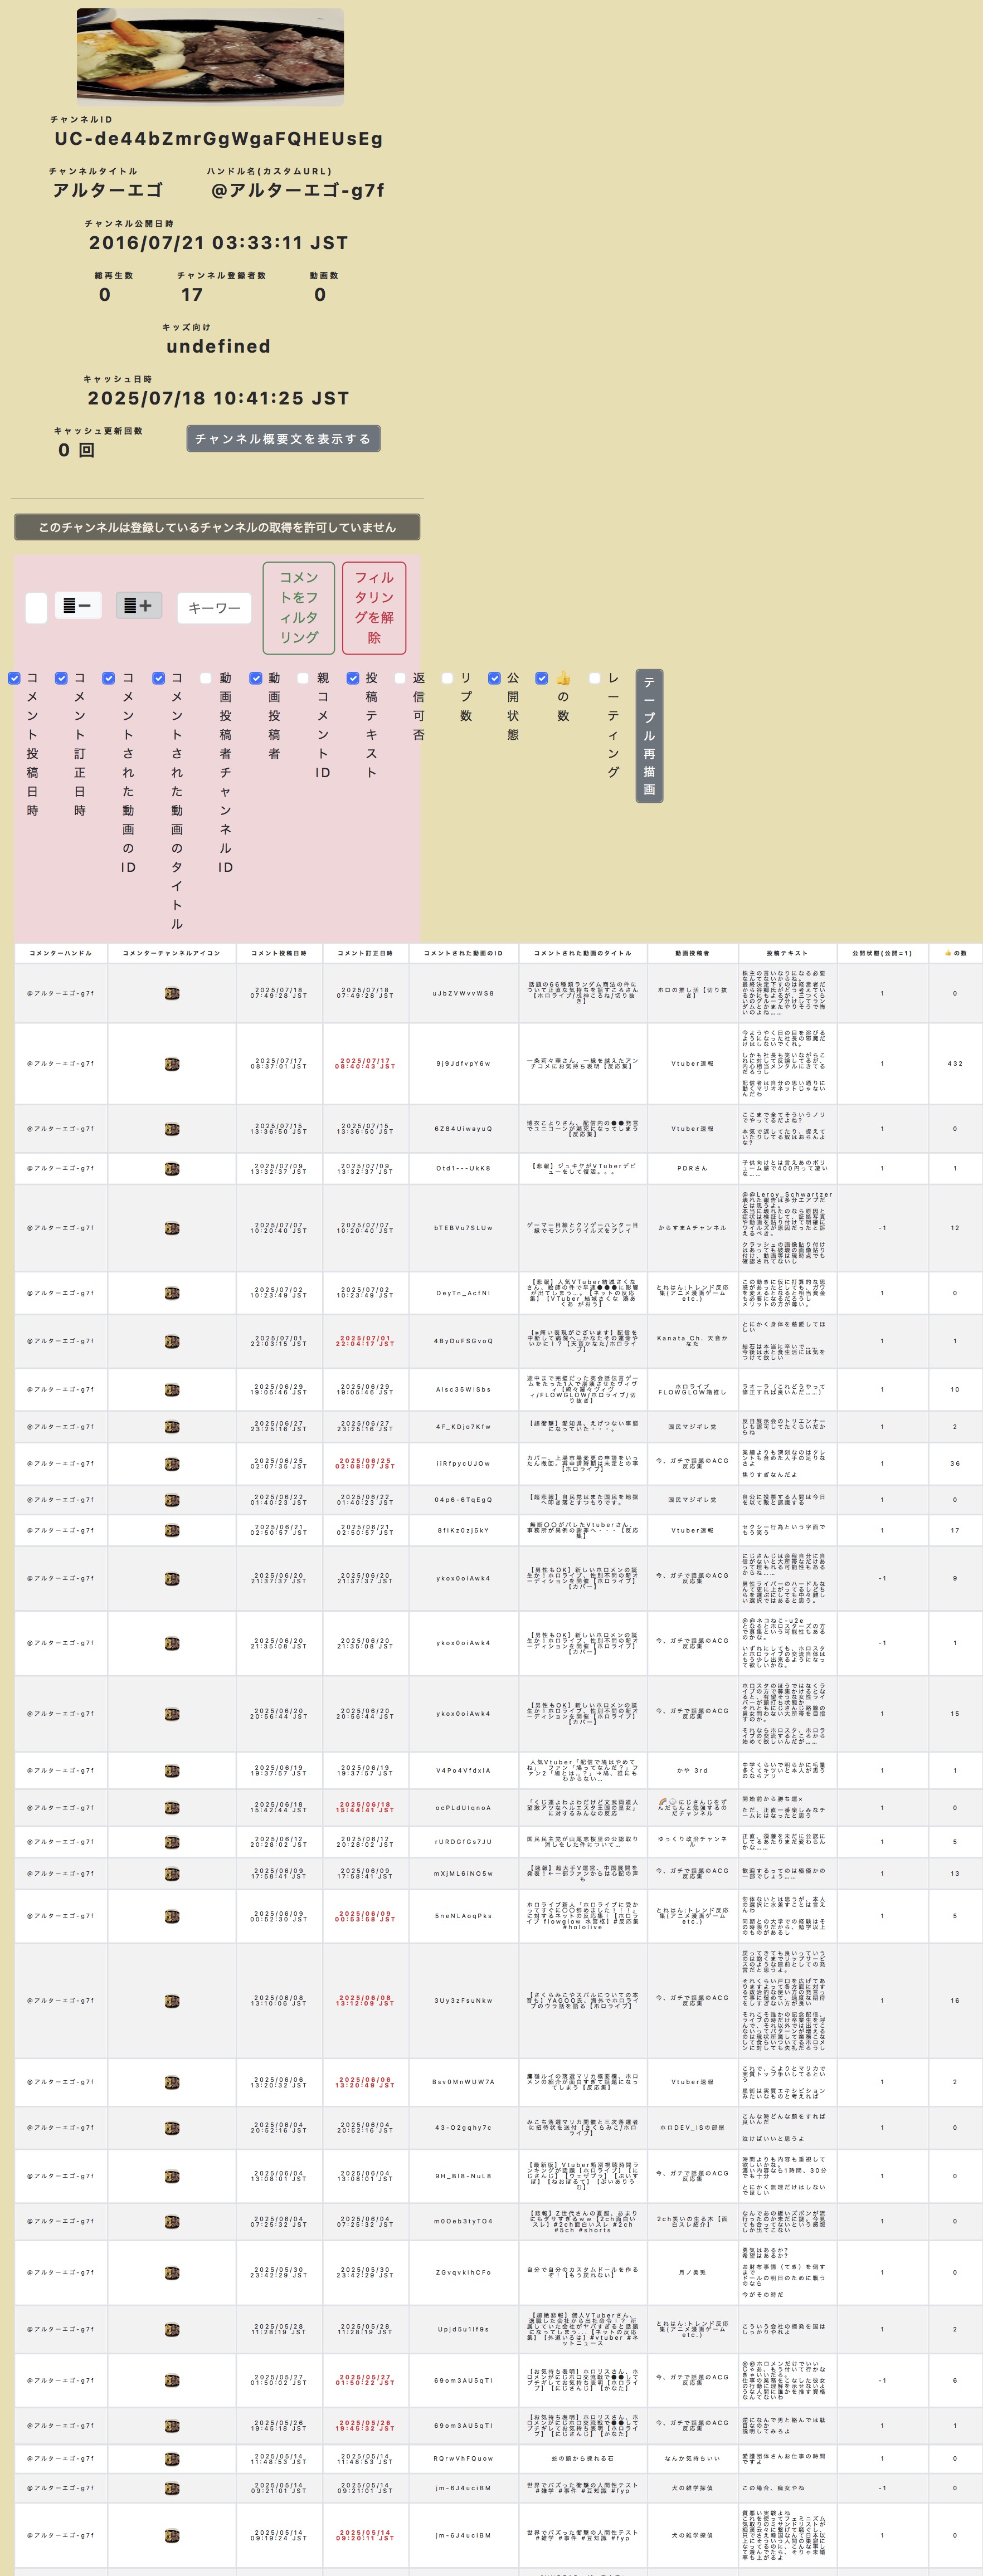Click commenter icon in row AIsc35WISbs

pyautogui.click(x=172, y=1390)
